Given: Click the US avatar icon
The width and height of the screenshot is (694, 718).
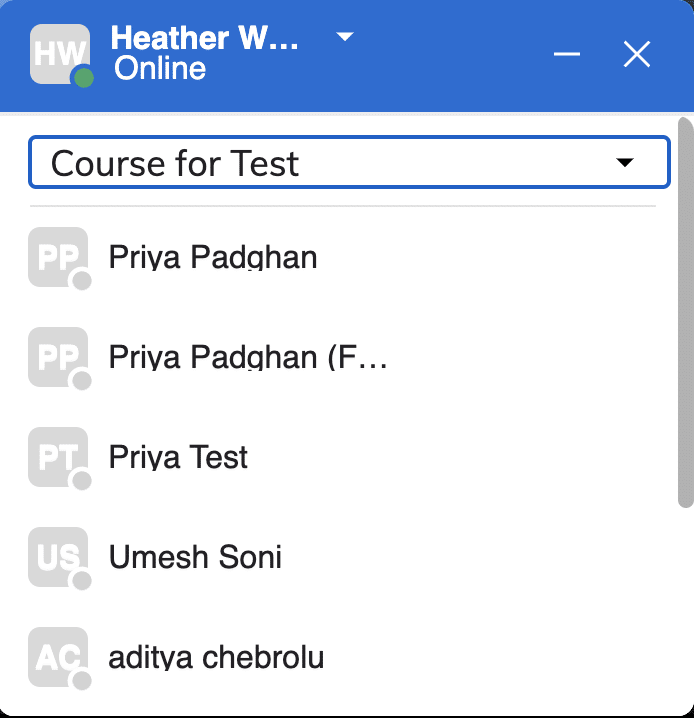Looking at the screenshot, I should [x=58, y=557].
